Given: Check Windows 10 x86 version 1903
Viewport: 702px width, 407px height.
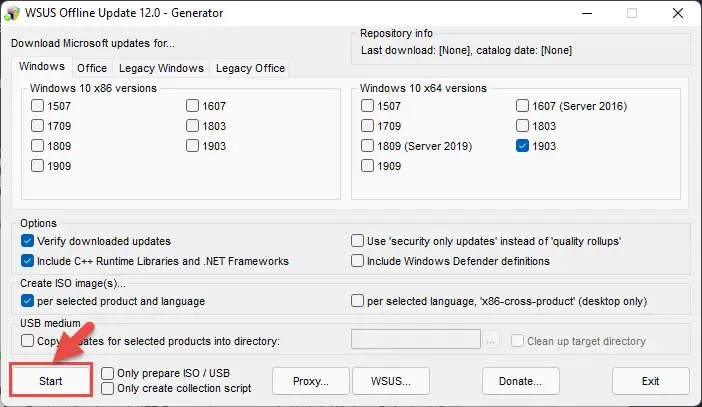Looking at the screenshot, I should [192, 146].
